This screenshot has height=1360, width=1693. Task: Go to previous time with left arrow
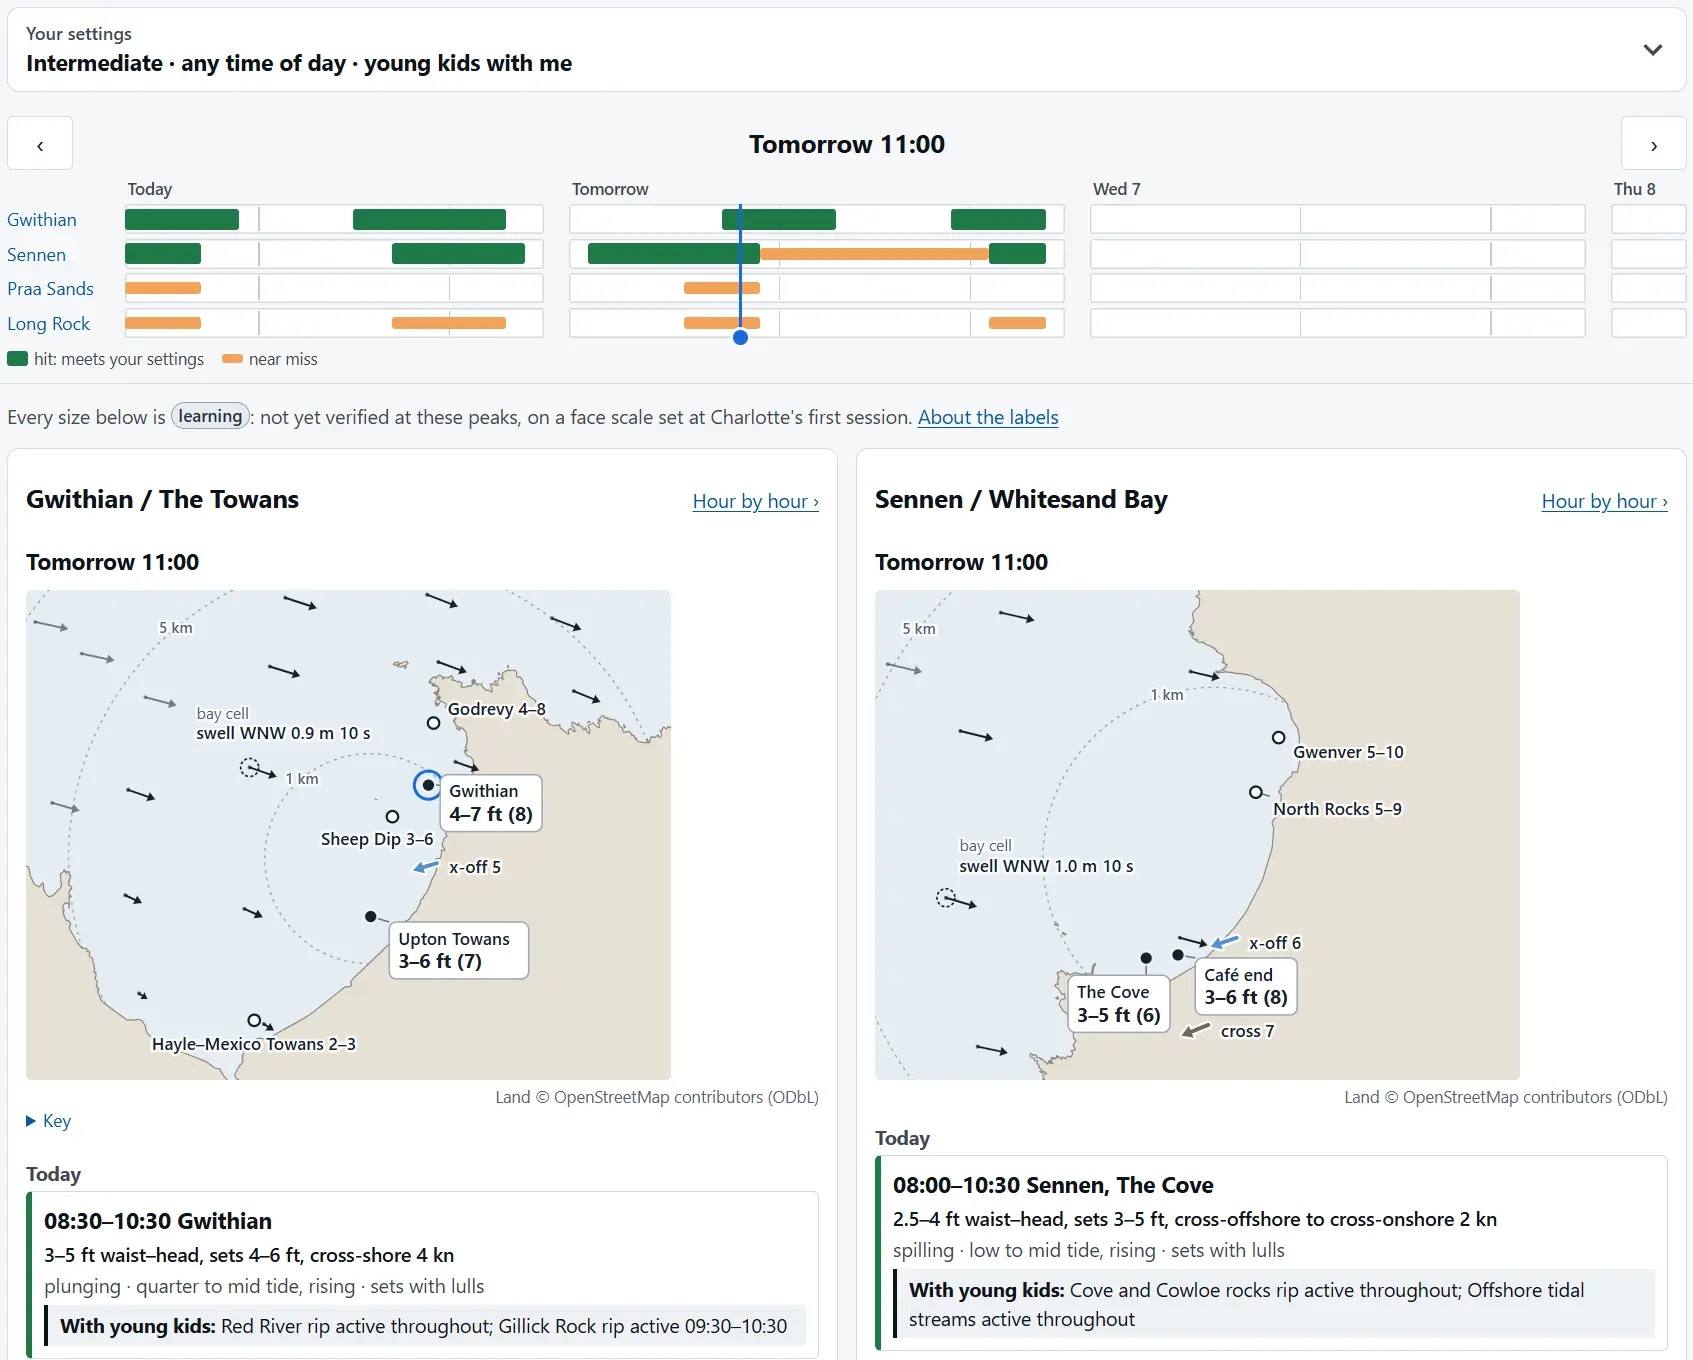tap(40, 144)
